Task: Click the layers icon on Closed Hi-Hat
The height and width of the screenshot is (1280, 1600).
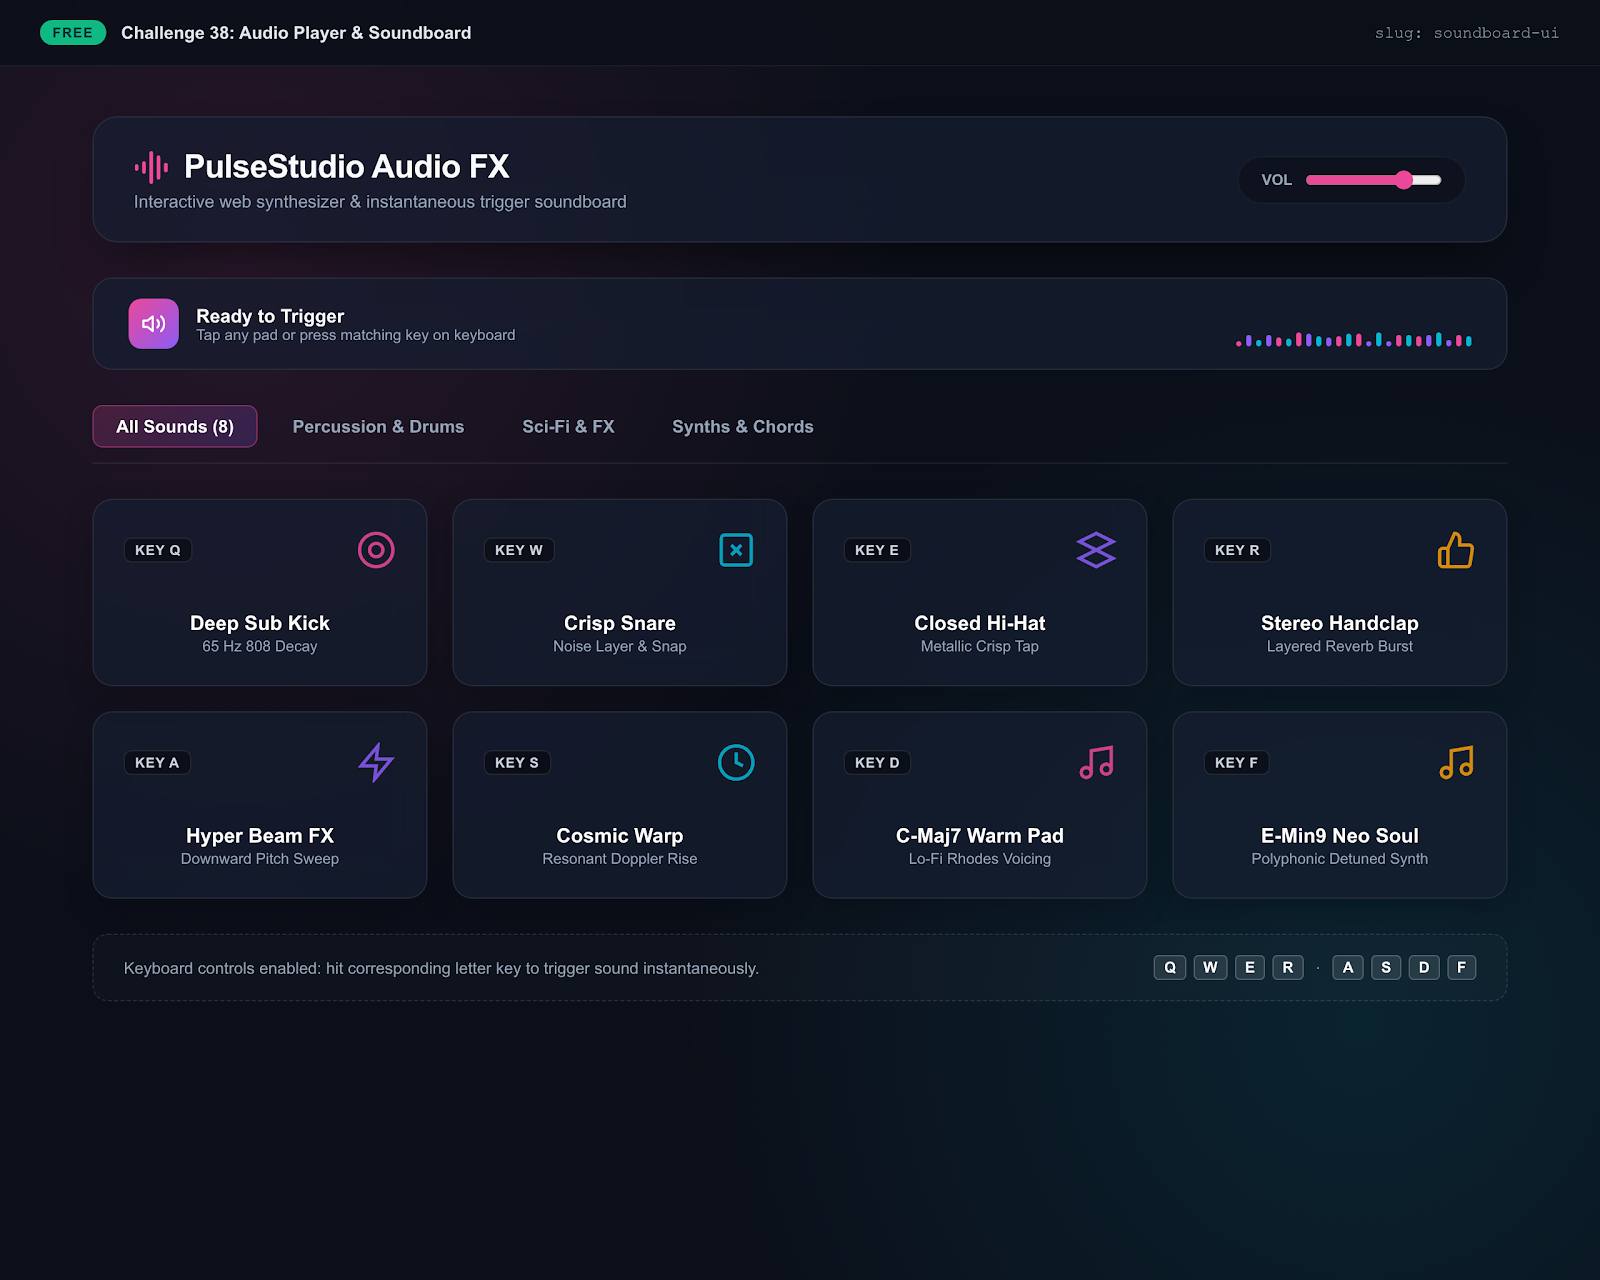Action: [x=1096, y=550]
